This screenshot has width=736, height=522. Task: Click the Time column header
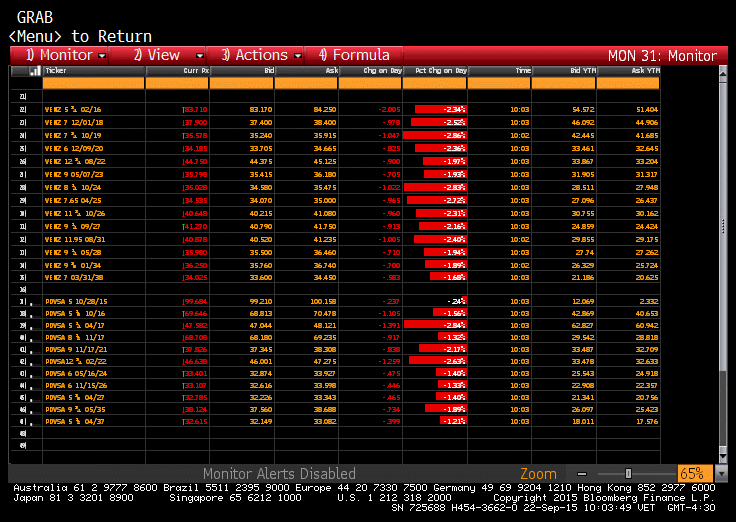(500, 71)
